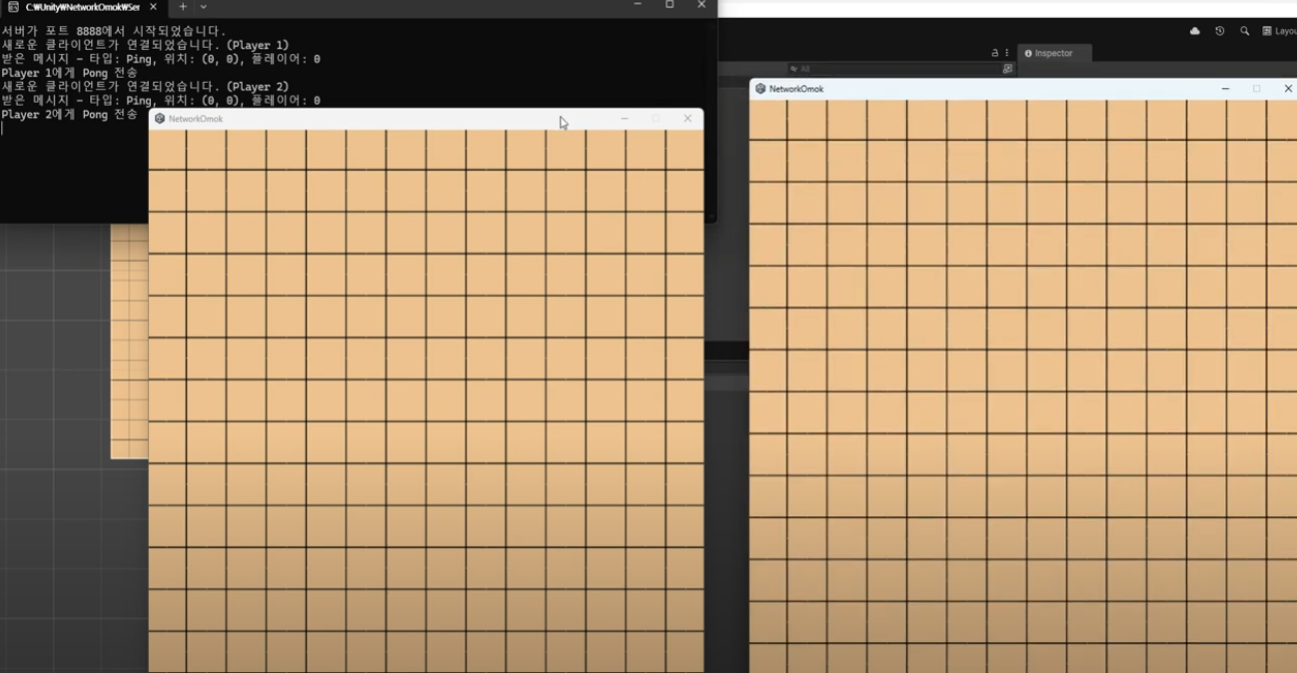Minimize the terminal window

(x=637, y=5)
